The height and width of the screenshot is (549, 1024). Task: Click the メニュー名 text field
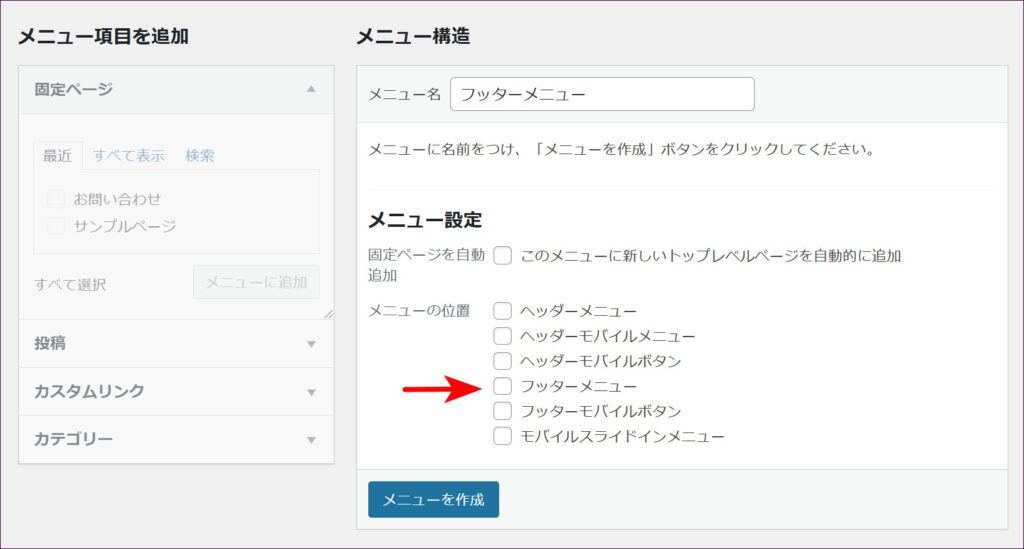point(602,94)
